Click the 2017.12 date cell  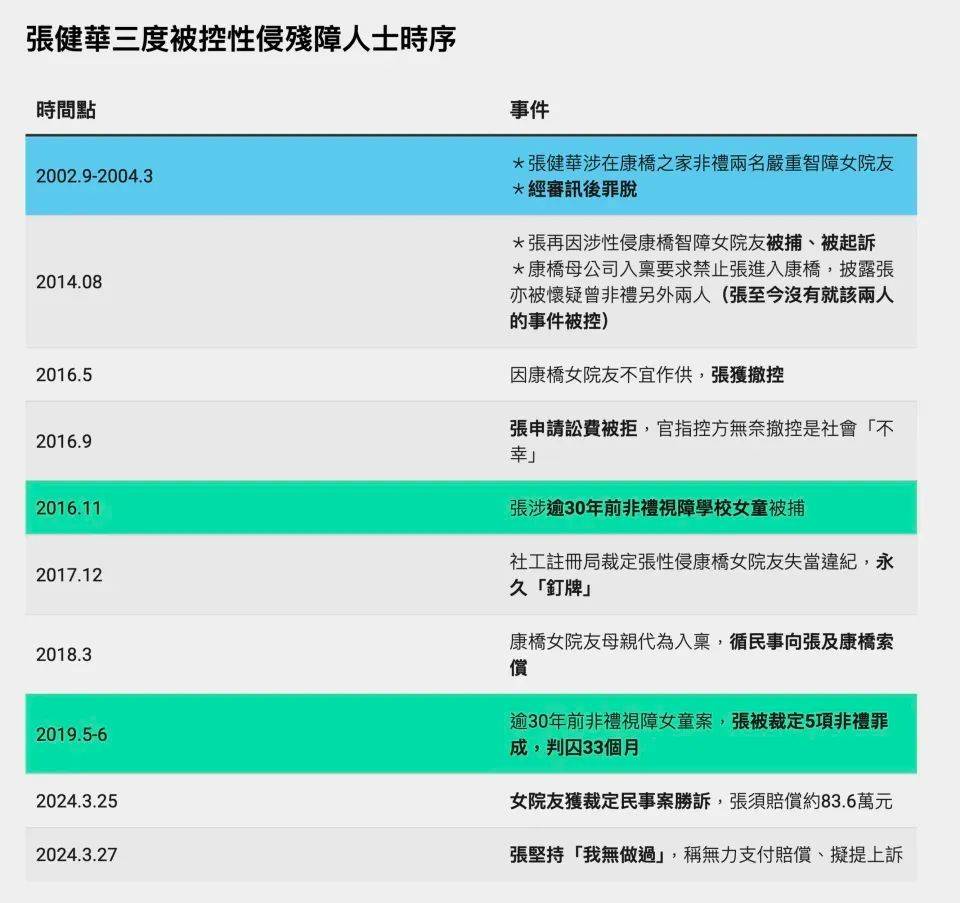point(69,575)
